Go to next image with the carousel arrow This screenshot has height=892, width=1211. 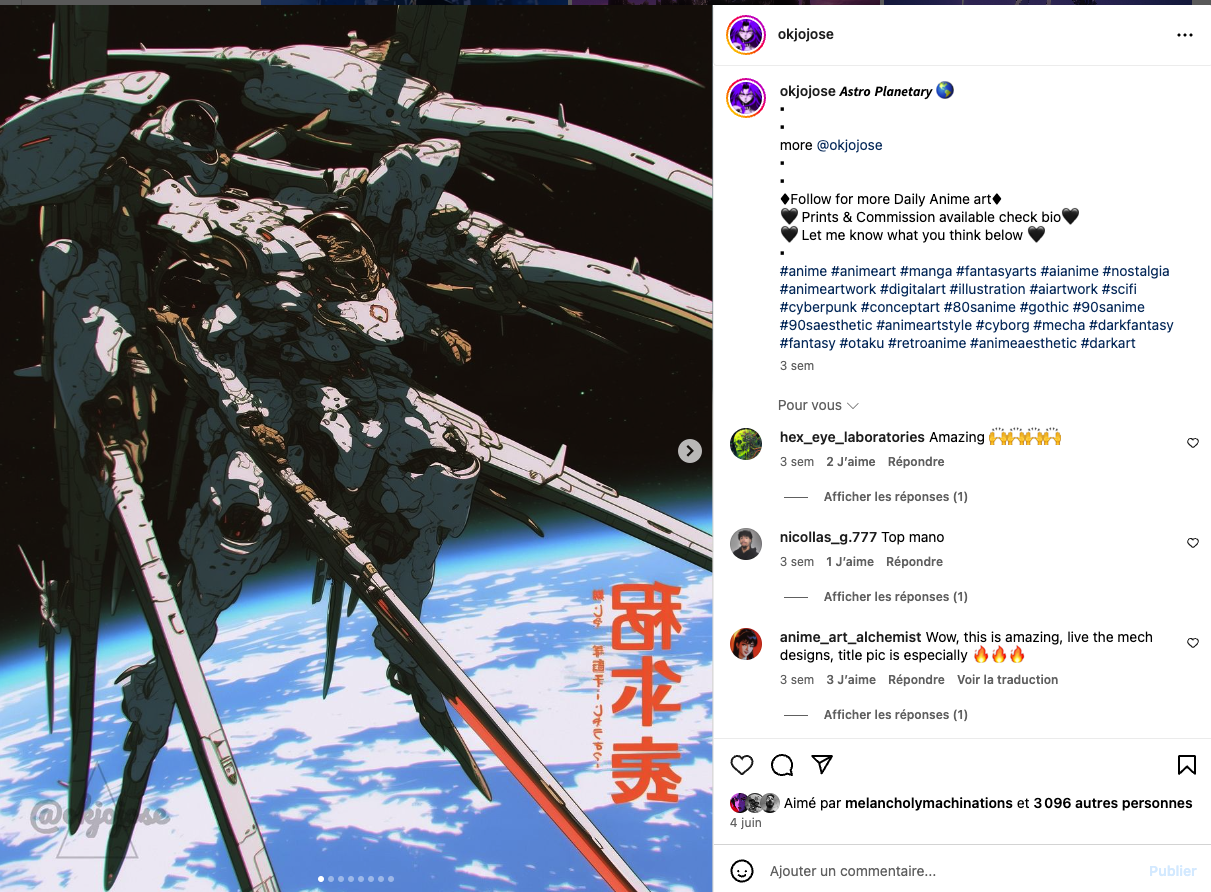click(690, 451)
